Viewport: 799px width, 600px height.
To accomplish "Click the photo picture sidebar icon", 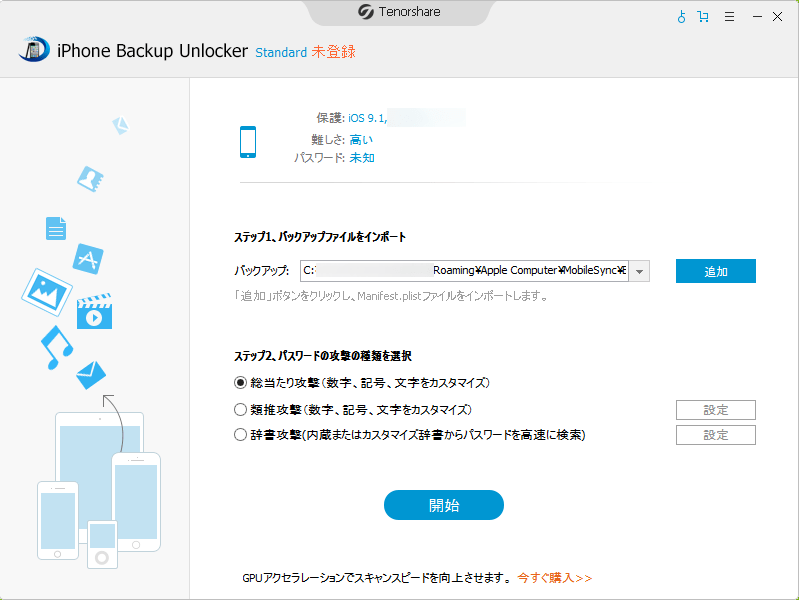I will [47, 292].
